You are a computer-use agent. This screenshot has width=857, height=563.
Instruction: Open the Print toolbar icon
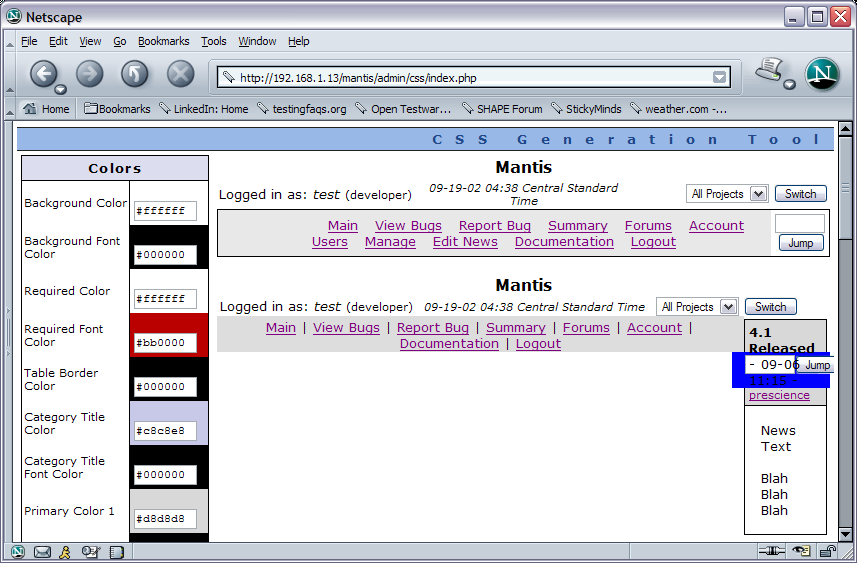pos(770,70)
